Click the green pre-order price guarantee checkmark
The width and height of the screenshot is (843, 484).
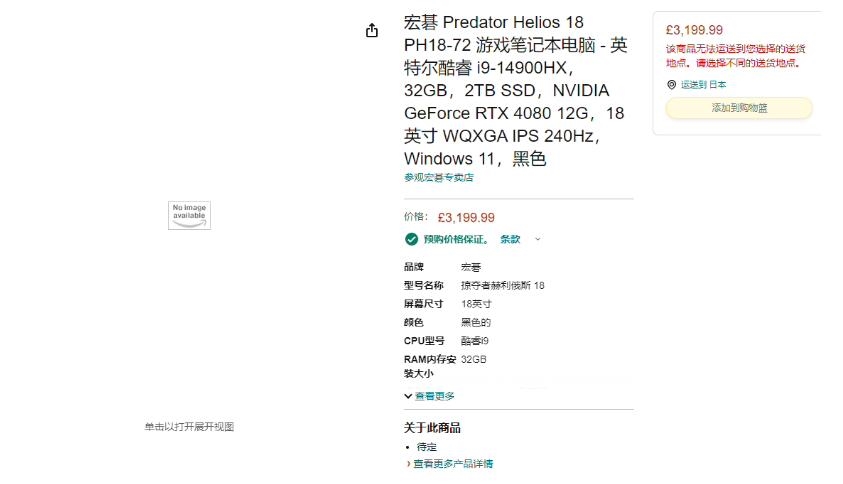[x=411, y=239]
